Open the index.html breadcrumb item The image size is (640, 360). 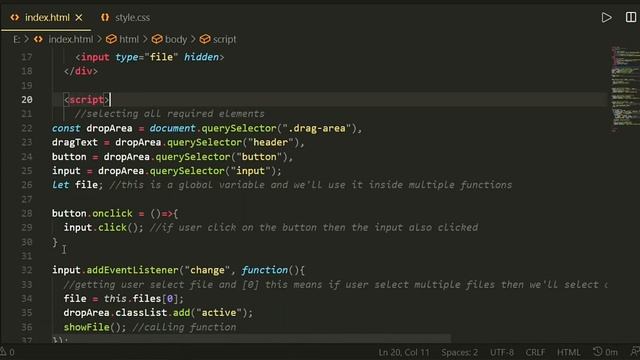point(71,39)
